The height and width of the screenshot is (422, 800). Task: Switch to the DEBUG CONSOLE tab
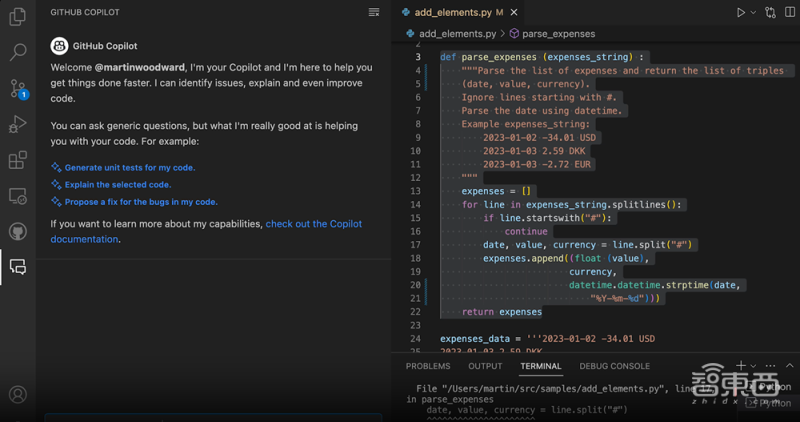coord(614,366)
